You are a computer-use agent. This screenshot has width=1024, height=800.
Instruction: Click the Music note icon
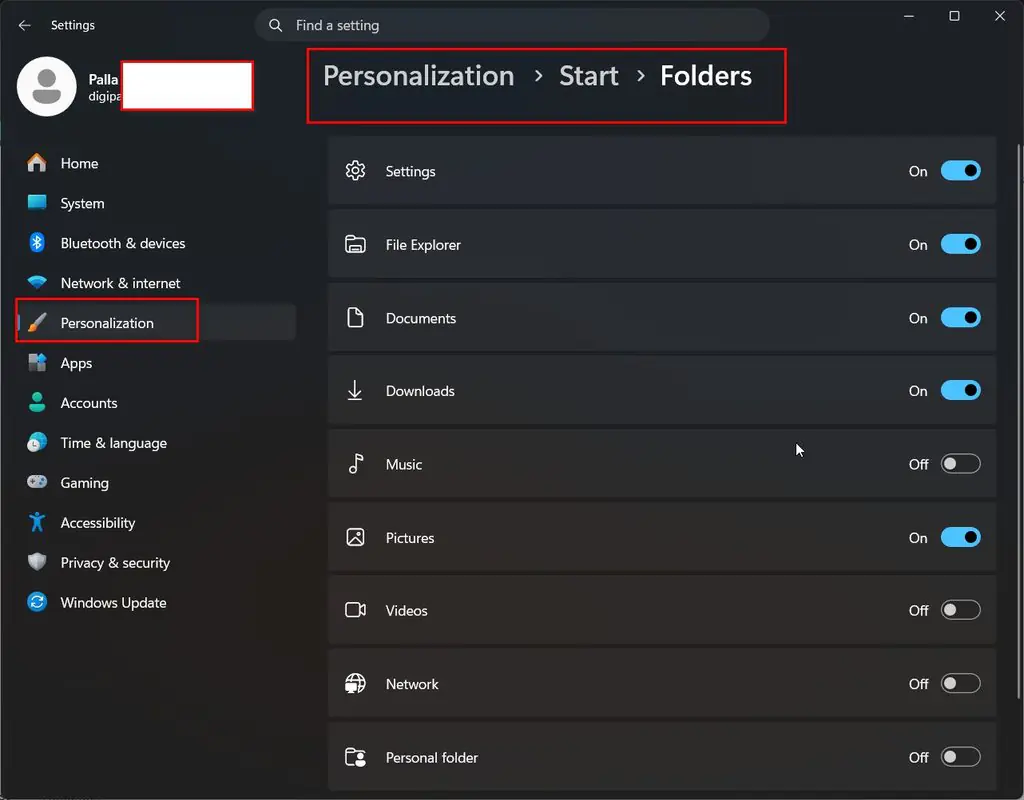(356, 464)
